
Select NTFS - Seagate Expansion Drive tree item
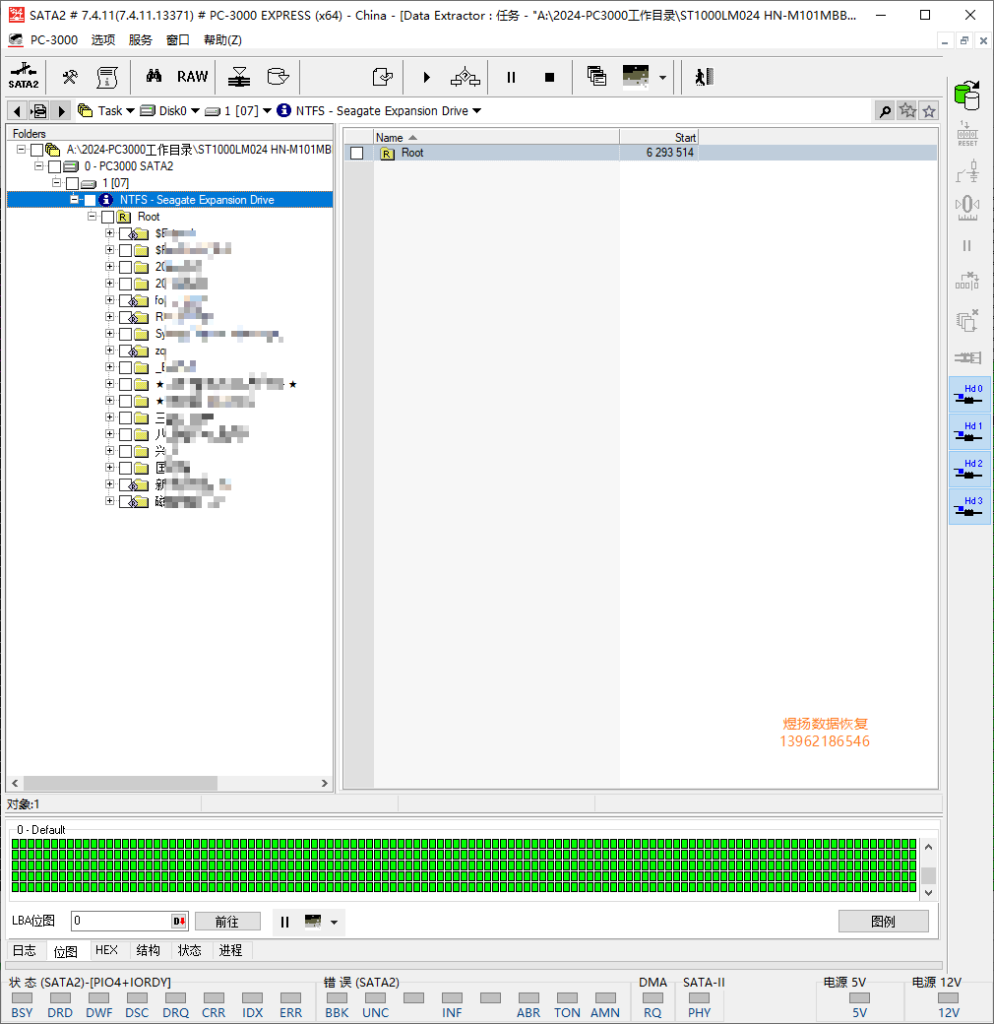[197, 200]
